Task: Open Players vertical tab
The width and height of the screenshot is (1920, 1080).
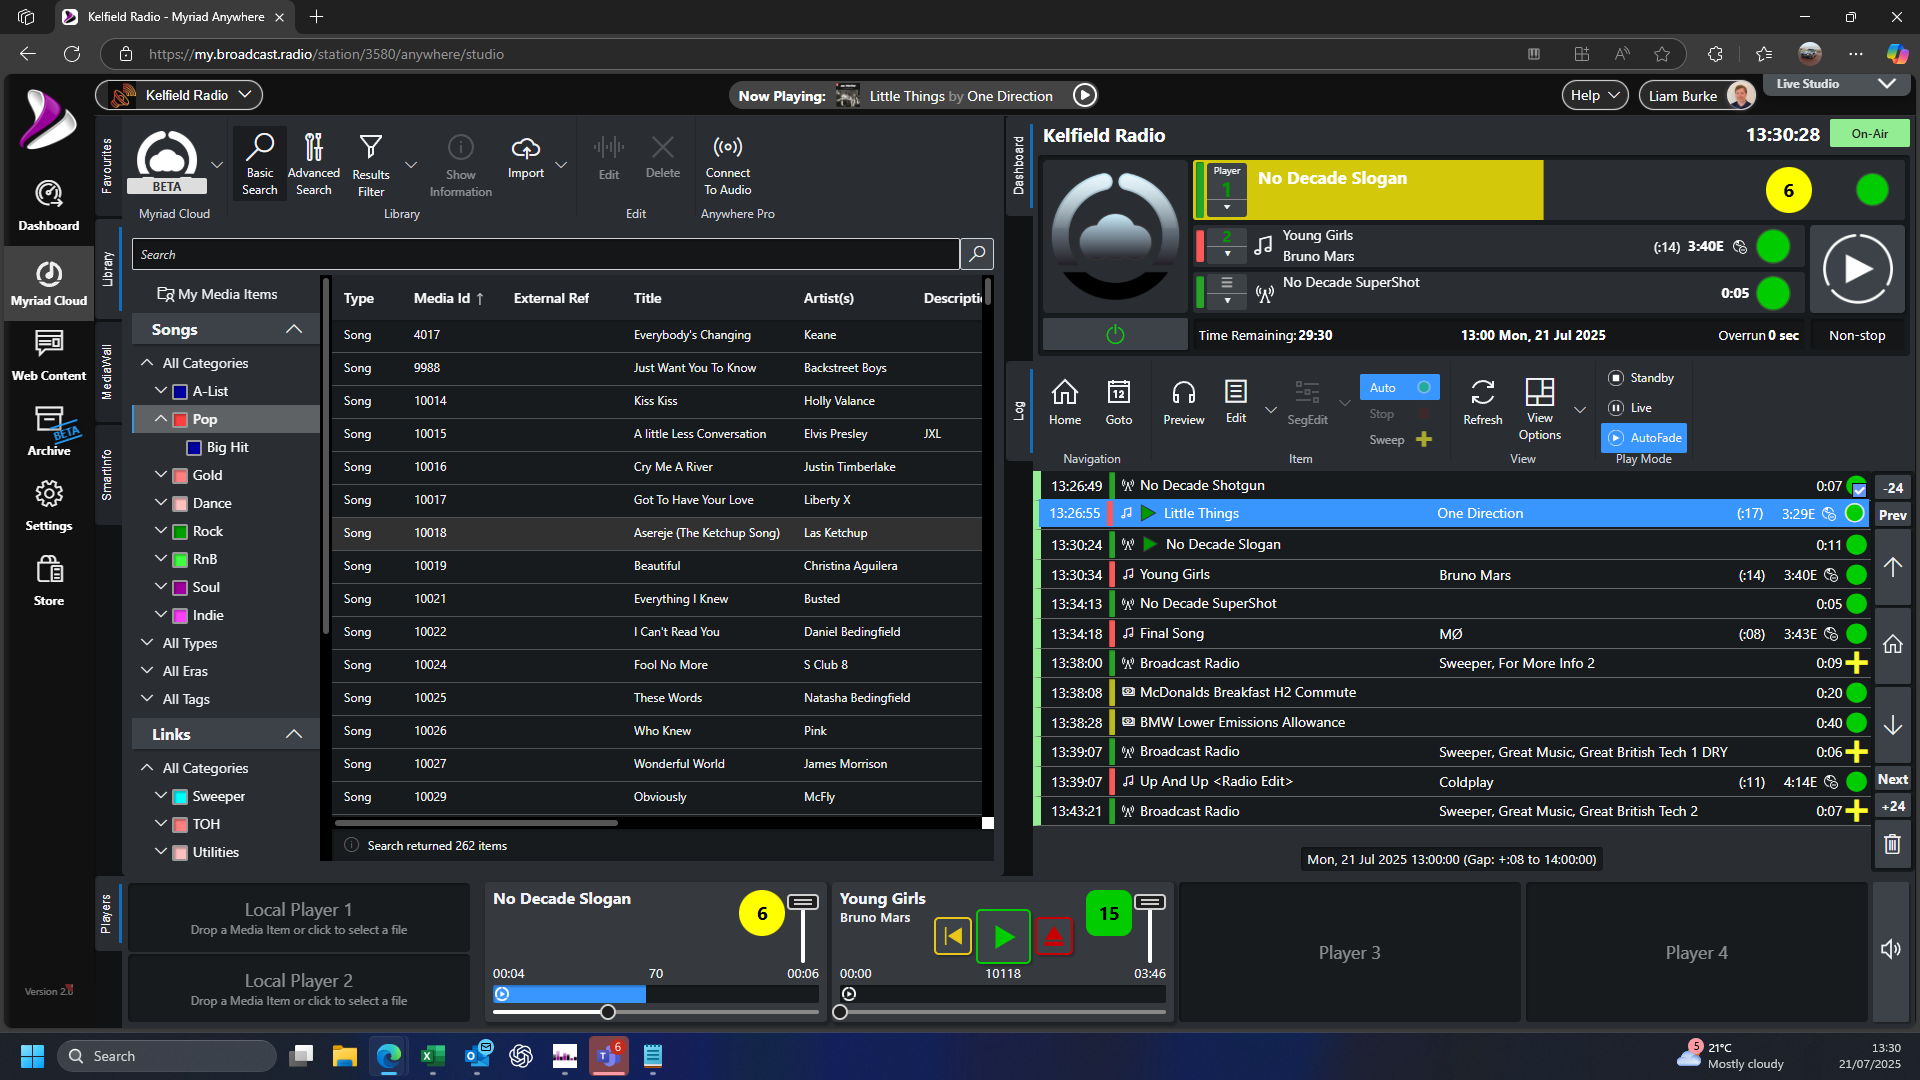Action: [107, 914]
